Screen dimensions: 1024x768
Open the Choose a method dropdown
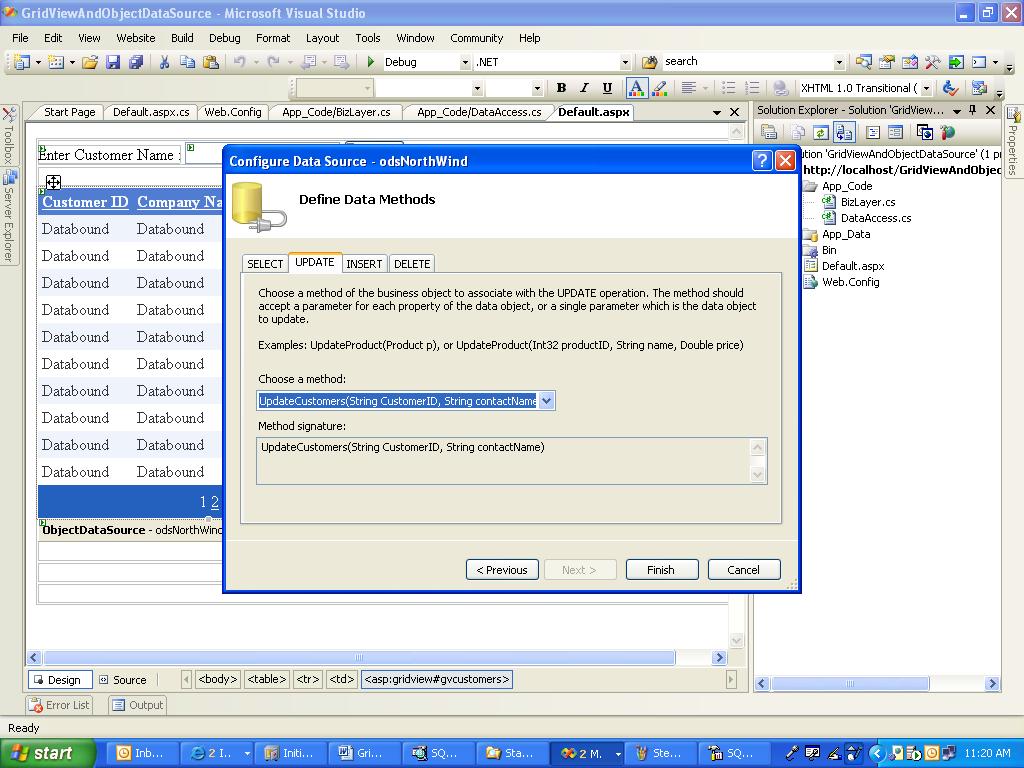[x=547, y=401]
